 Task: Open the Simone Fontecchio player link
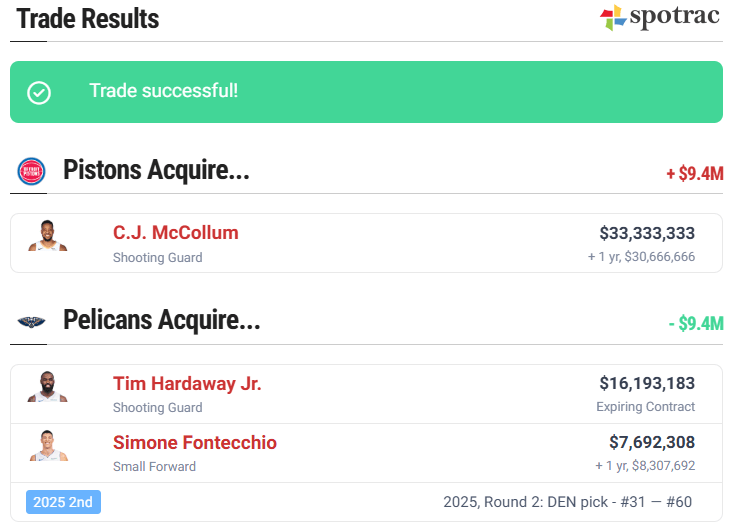195,442
